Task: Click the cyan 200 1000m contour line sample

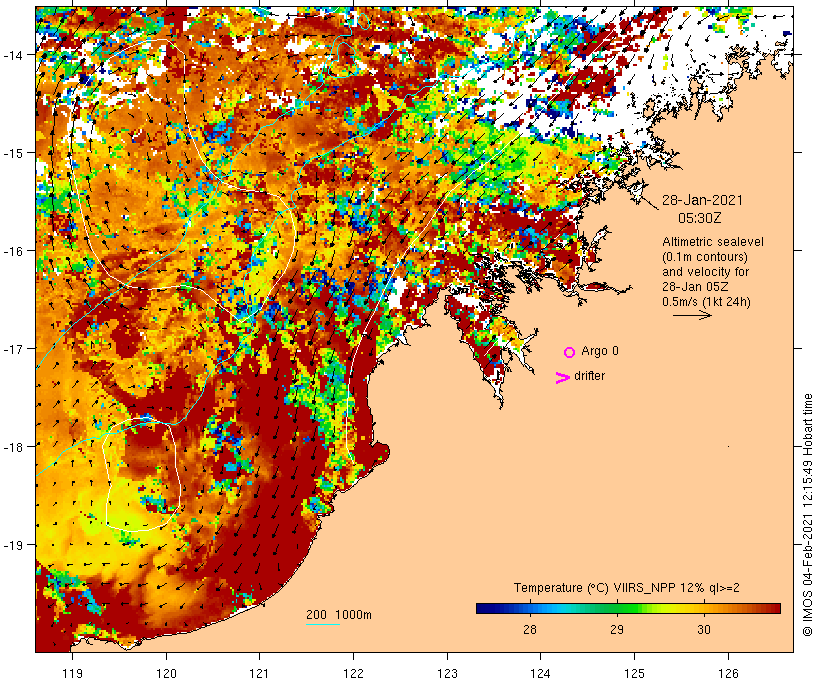Action: pos(322,625)
